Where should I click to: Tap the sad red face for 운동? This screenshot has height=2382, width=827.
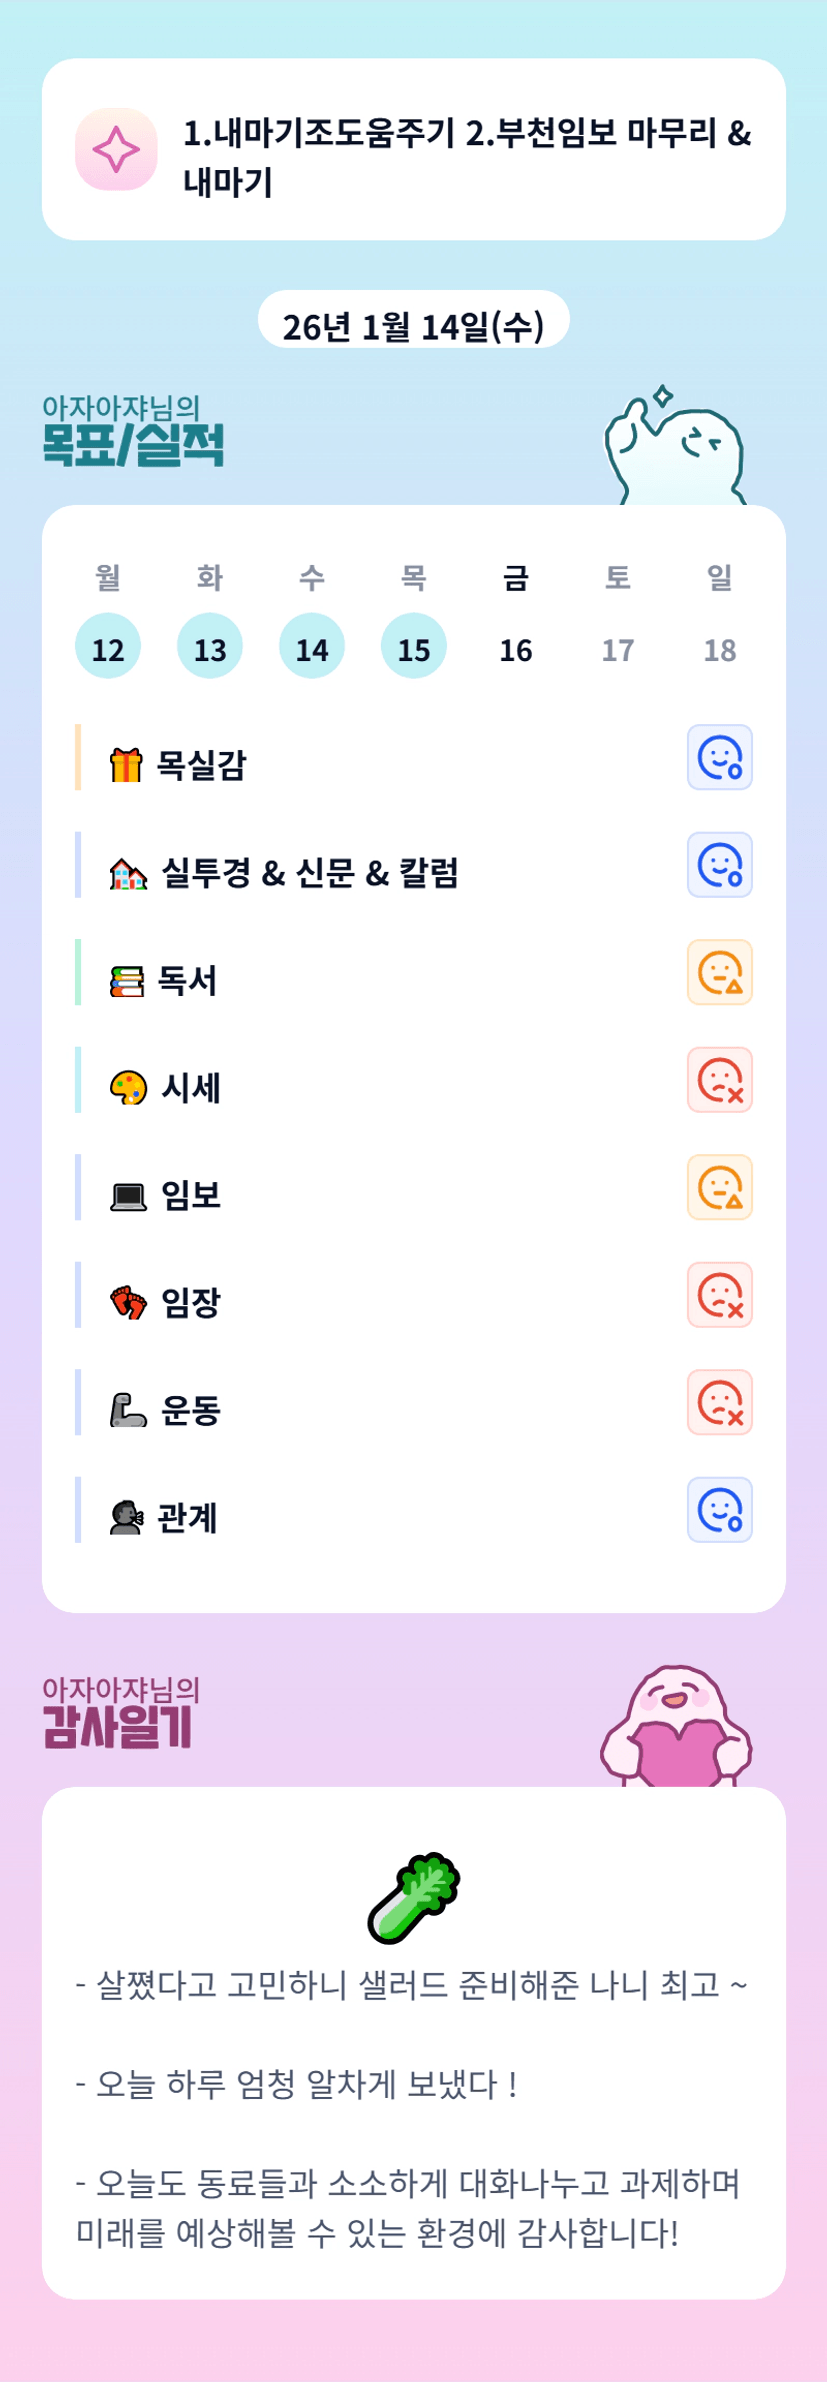[x=719, y=1402]
